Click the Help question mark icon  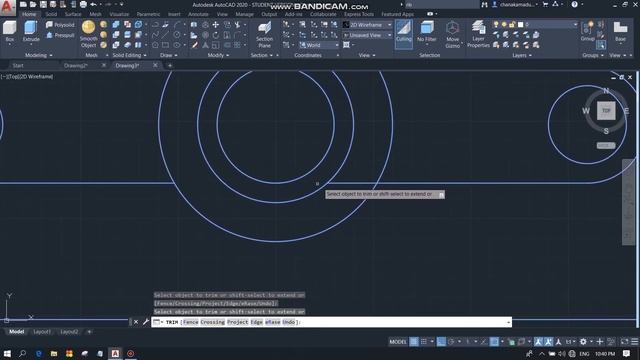click(574, 4)
